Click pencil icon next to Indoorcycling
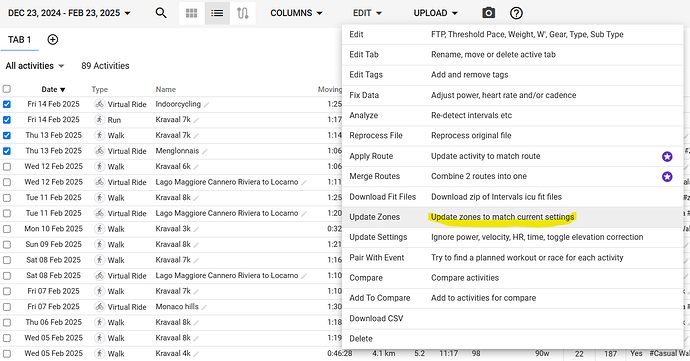The image size is (690, 361). click(206, 105)
